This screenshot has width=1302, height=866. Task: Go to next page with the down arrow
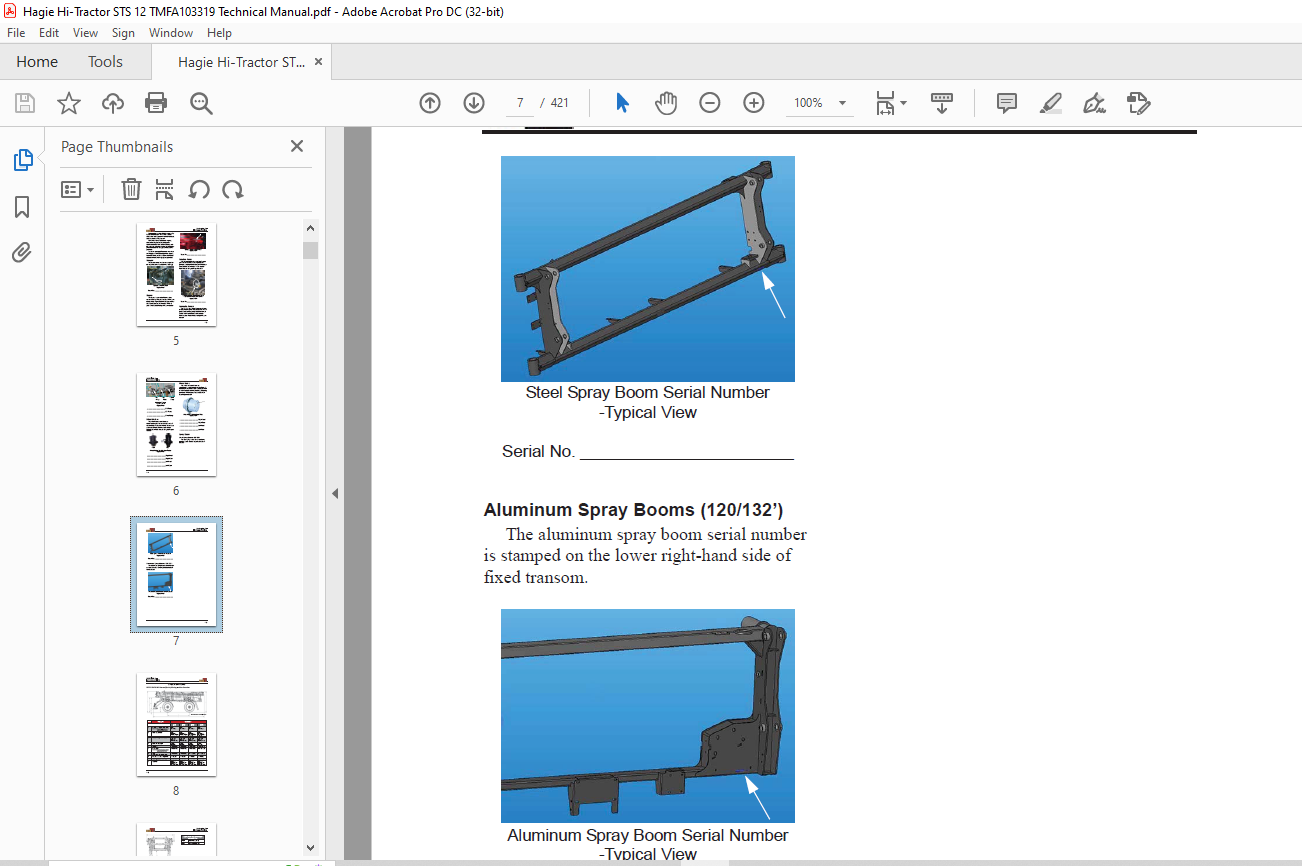tap(474, 103)
